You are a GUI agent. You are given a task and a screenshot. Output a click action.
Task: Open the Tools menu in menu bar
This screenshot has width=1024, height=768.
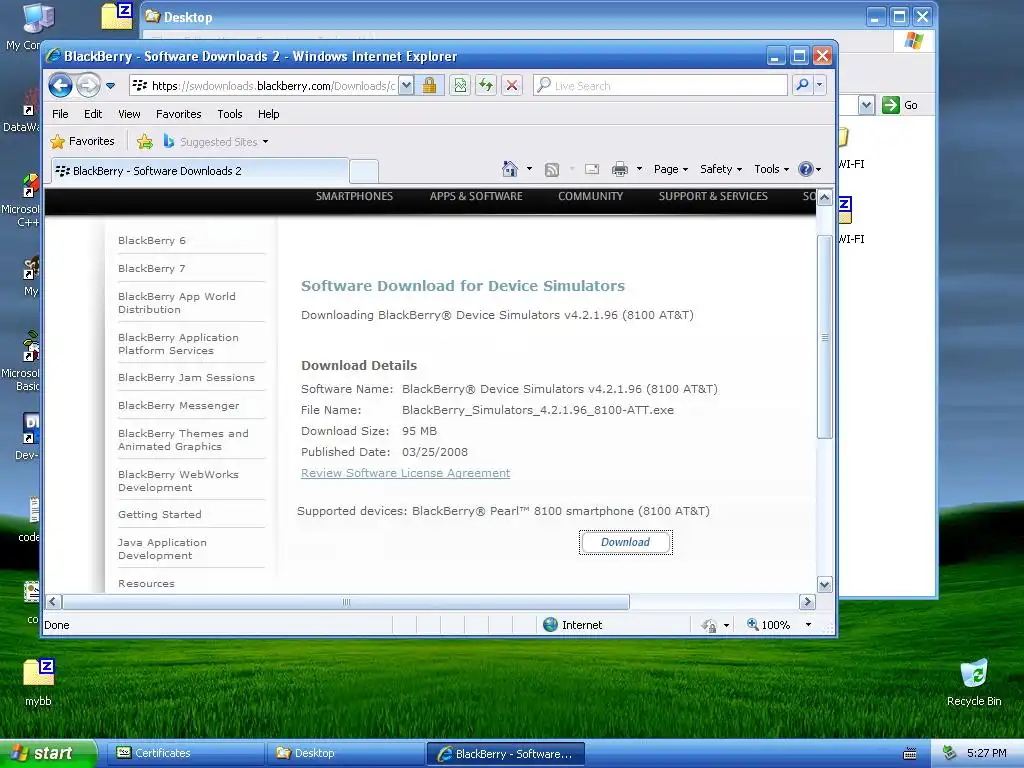(230, 114)
